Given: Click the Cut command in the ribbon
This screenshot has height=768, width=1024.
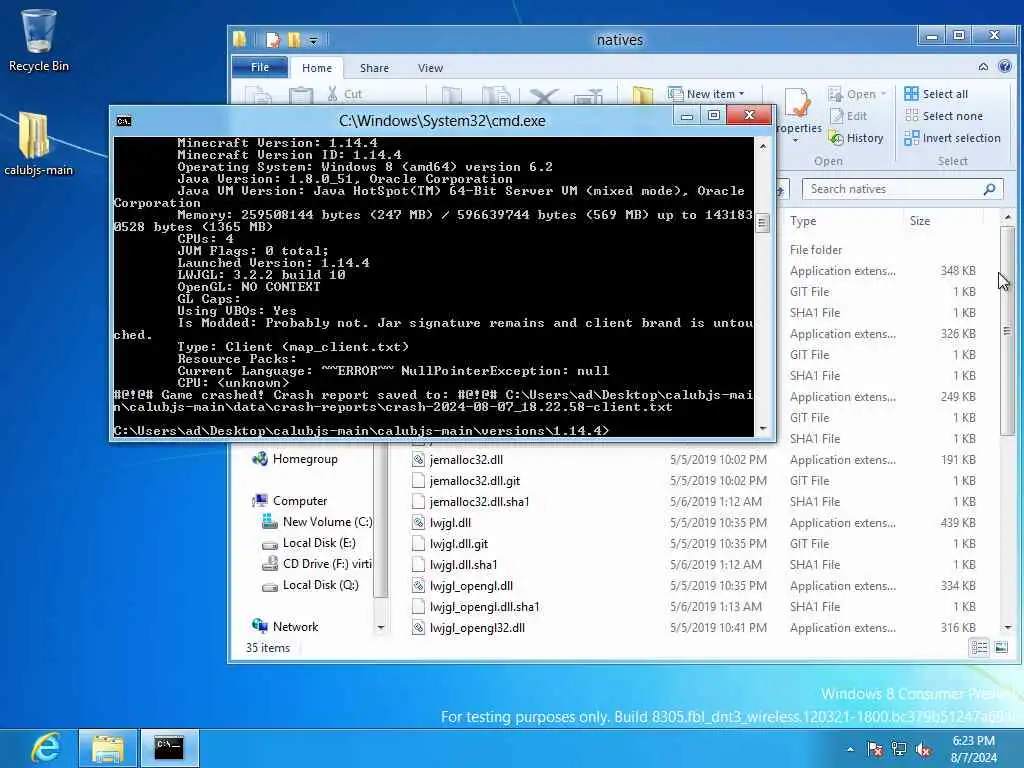Looking at the screenshot, I should (x=344, y=94).
